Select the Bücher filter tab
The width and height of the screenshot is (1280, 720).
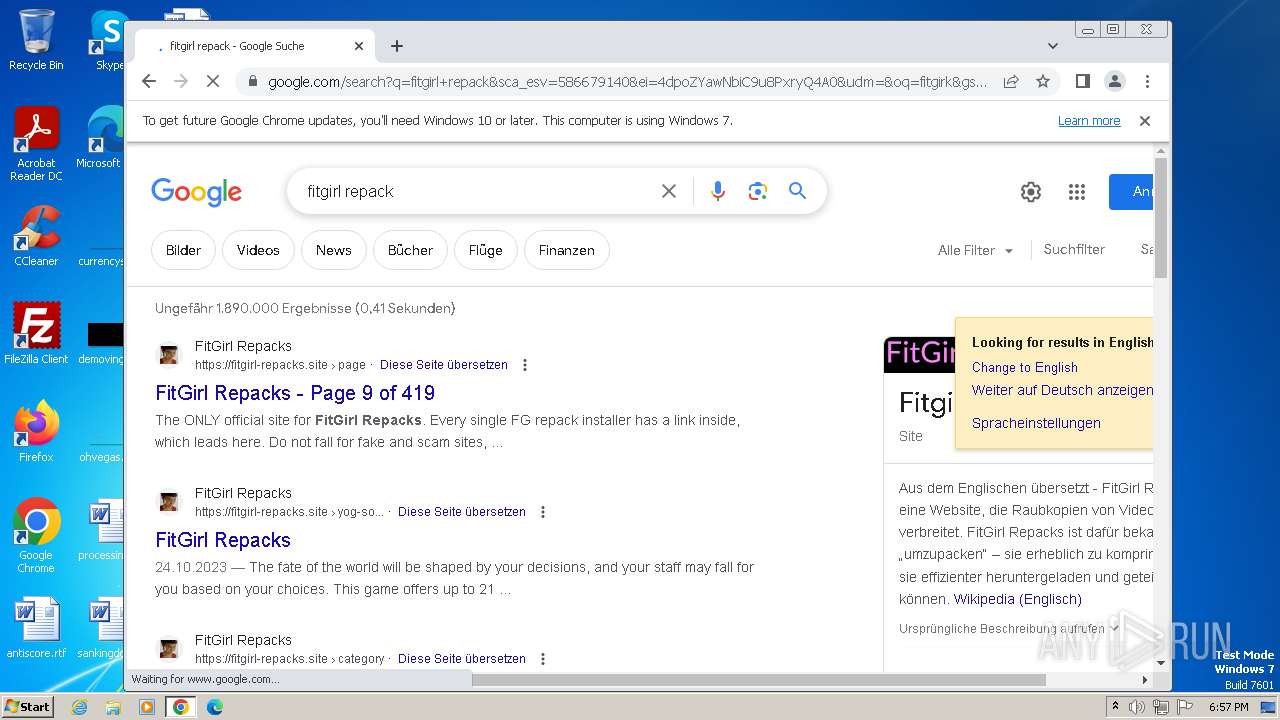[x=410, y=250]
